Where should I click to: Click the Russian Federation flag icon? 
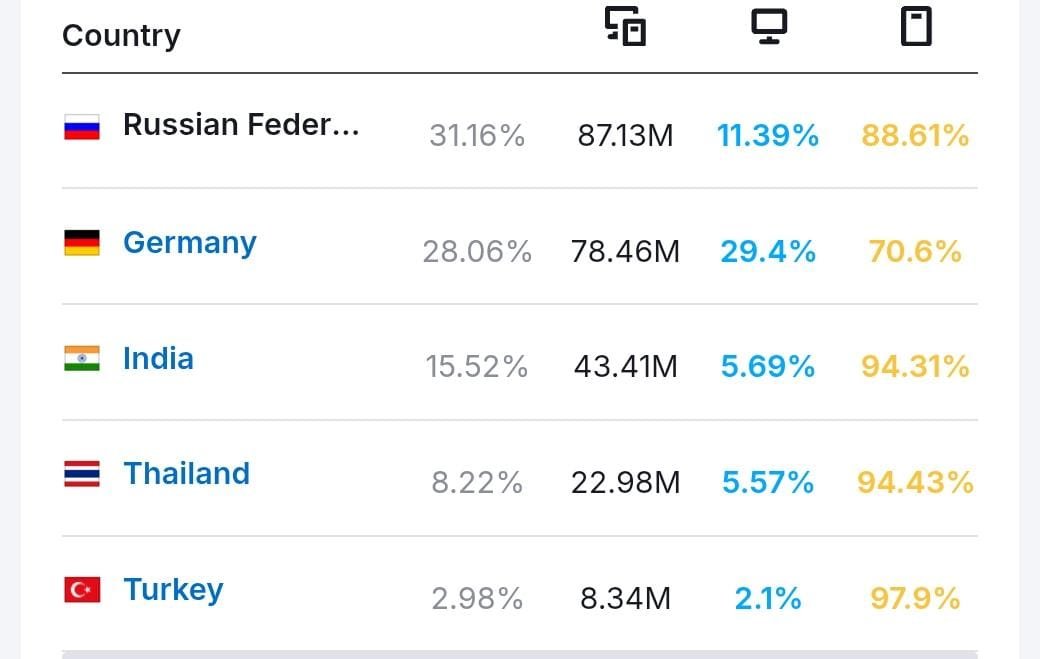coord(82,127)
